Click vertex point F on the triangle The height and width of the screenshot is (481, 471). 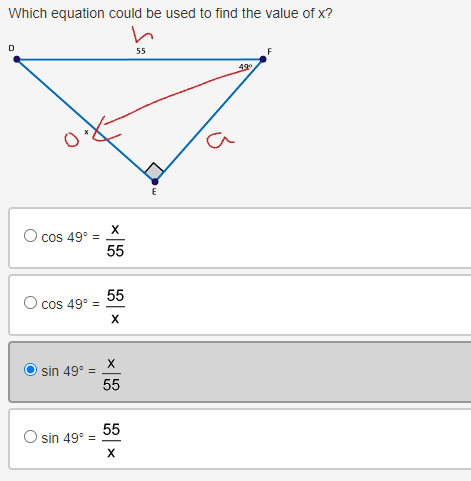click(x=263, y=59)
